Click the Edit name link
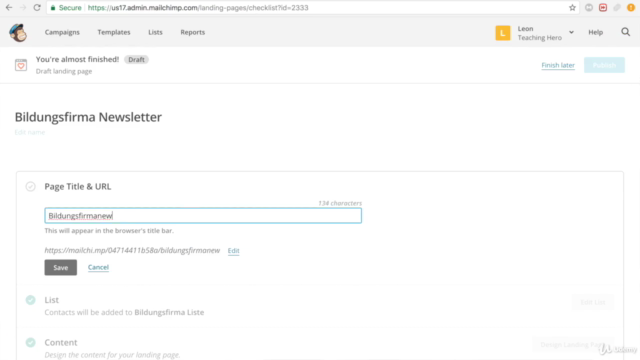 (x=30, y=132)
